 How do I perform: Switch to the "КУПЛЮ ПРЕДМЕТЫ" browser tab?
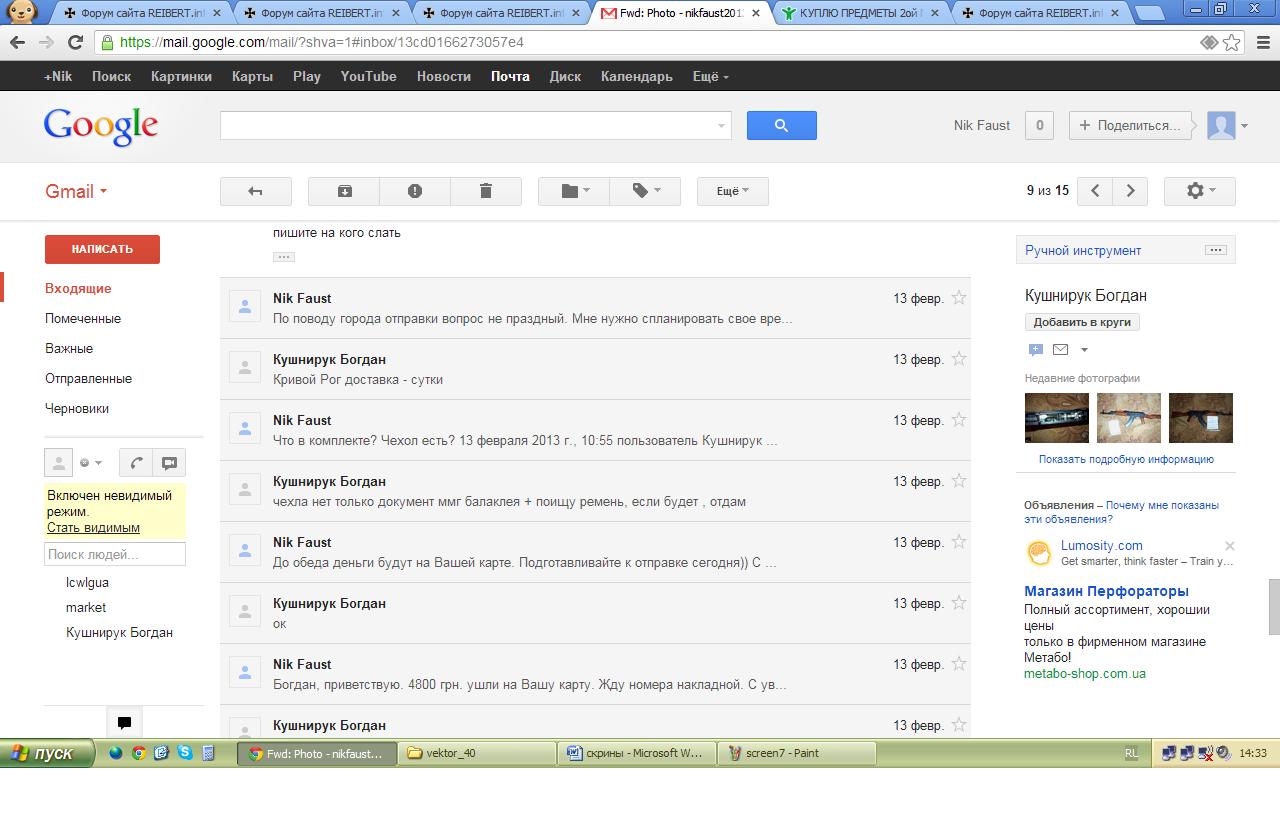pos(861,14)
